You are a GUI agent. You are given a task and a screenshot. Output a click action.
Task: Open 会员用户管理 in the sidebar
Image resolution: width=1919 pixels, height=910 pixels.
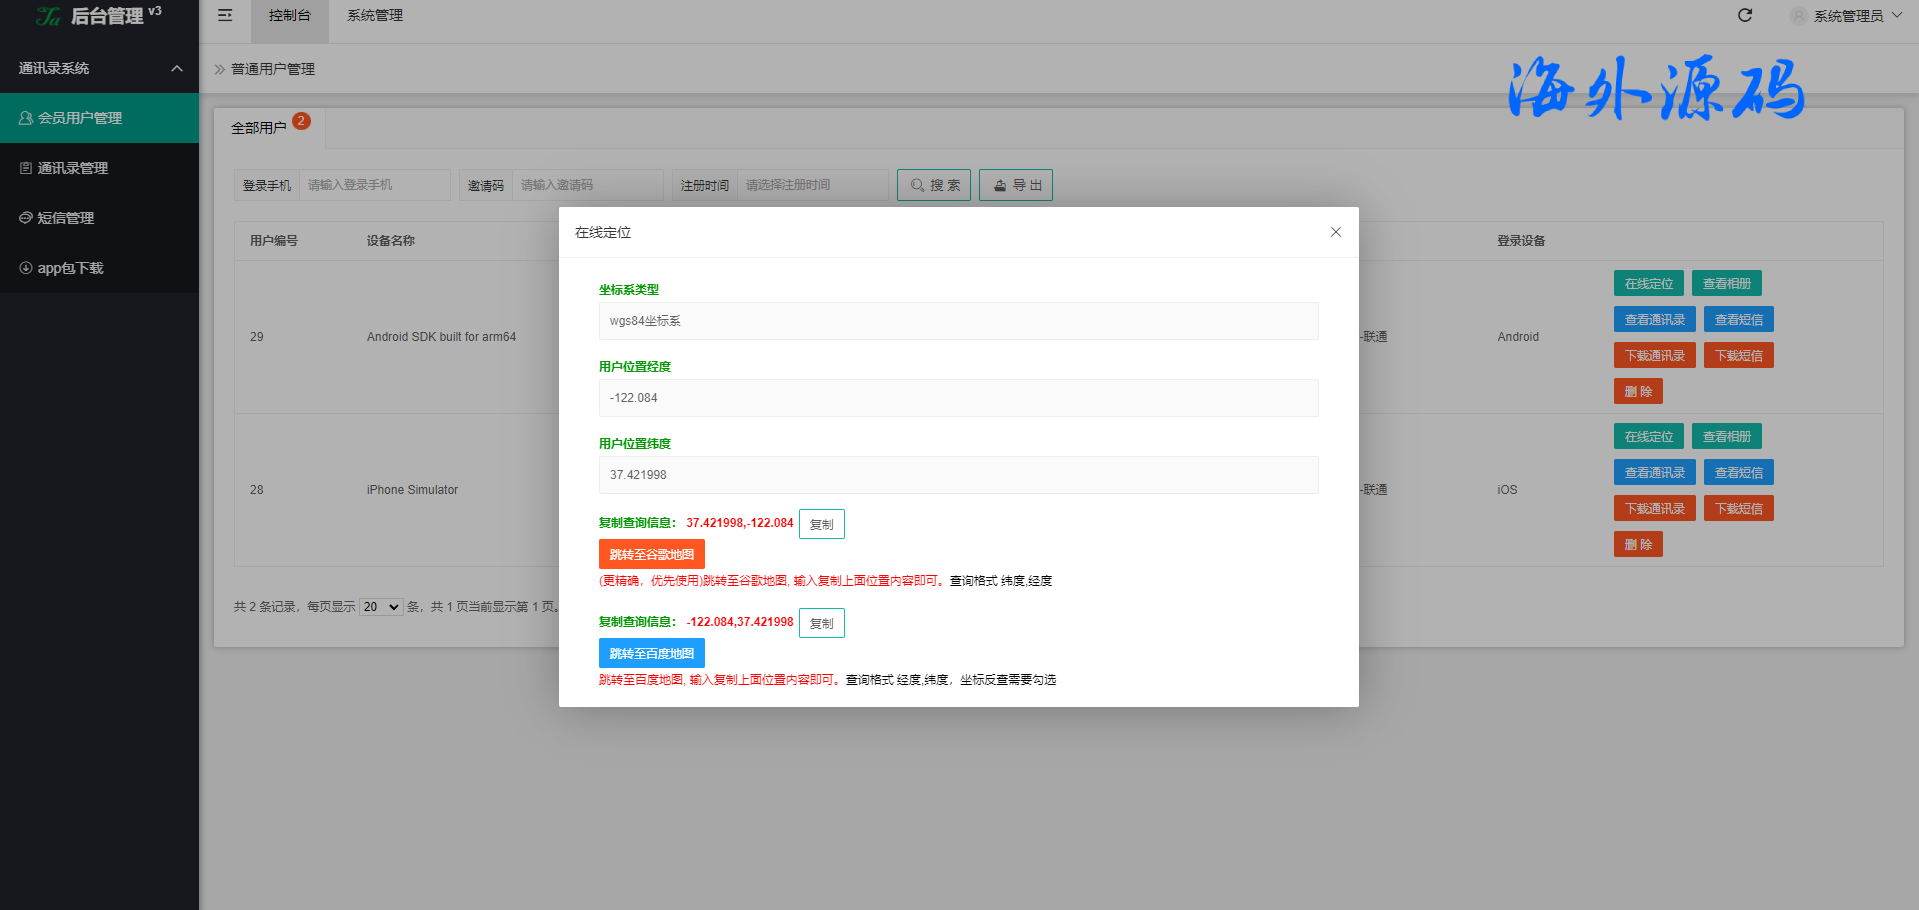(80, 118)
